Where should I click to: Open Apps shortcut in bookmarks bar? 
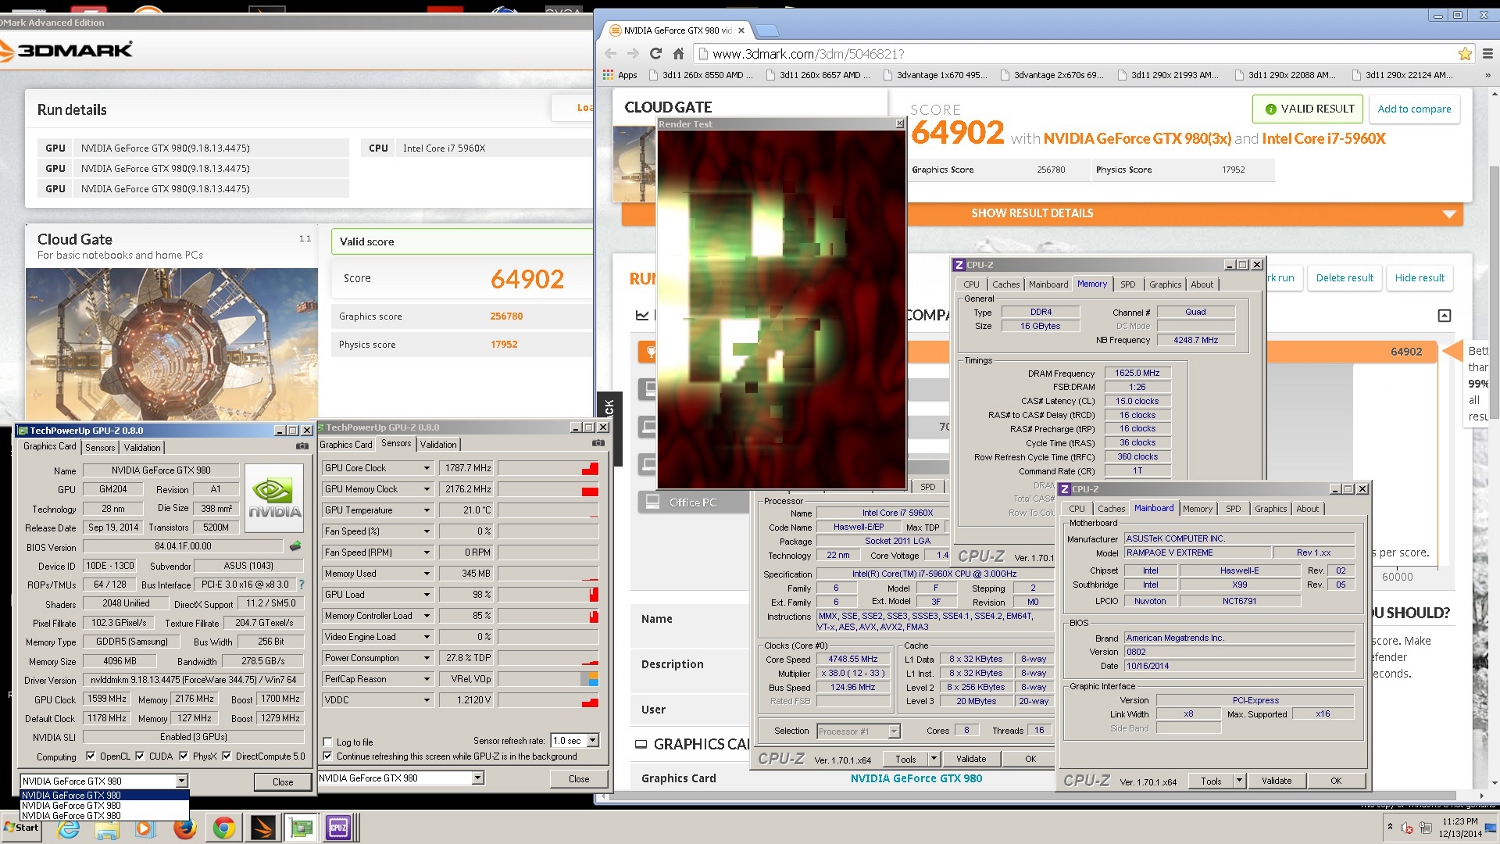(620, 75)
